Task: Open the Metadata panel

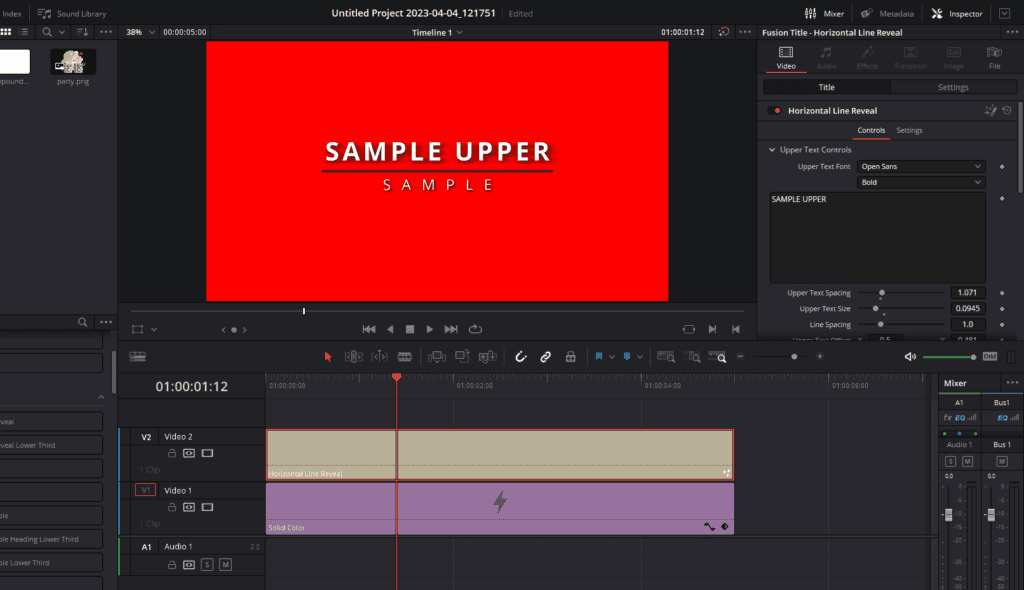Action: [887, 13]
